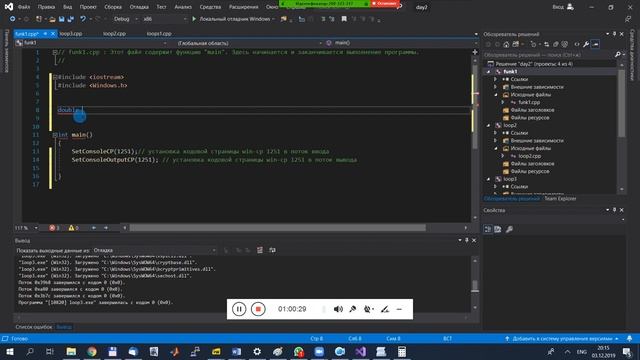The width and height of the screenshot is (640, 360).
Task: Open the Global scope dropdown
Action: point(249,43)
